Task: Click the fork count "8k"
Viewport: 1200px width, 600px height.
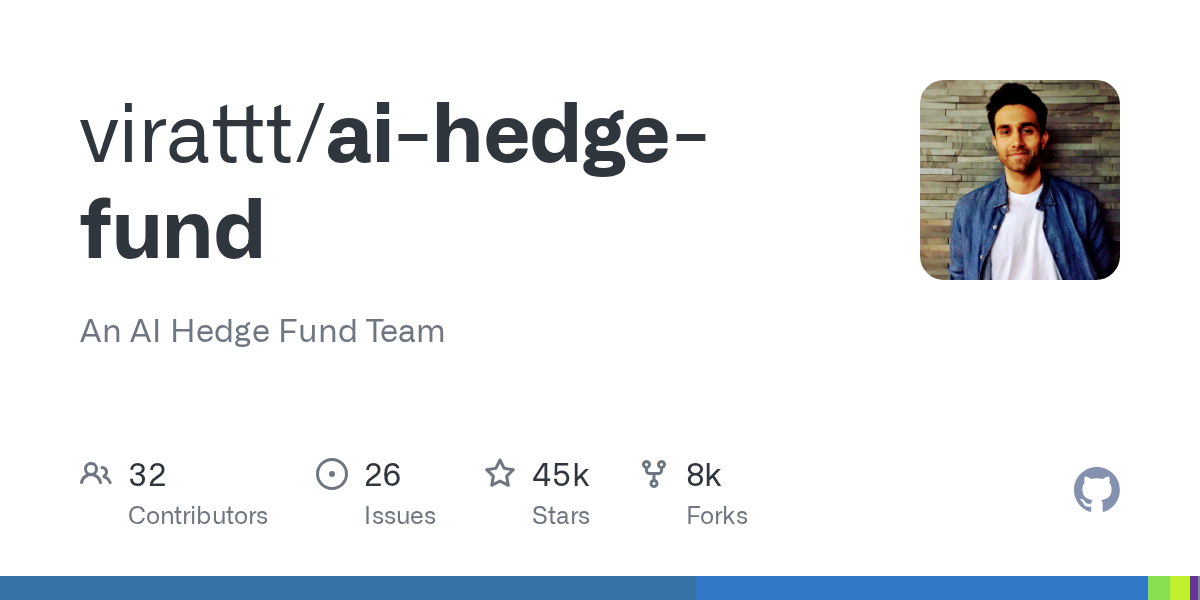Action: pos(704,475)
